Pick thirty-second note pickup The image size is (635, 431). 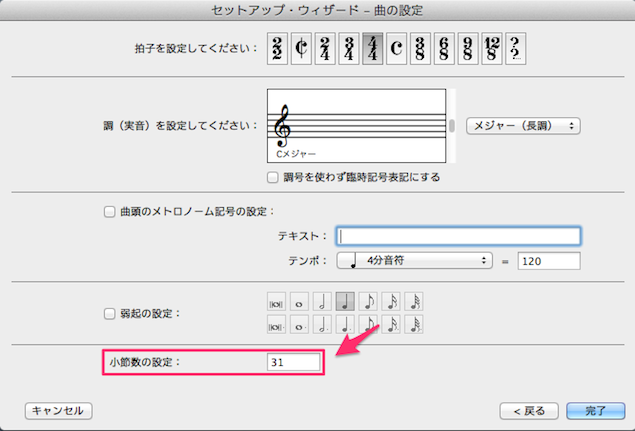pos(414,302)
